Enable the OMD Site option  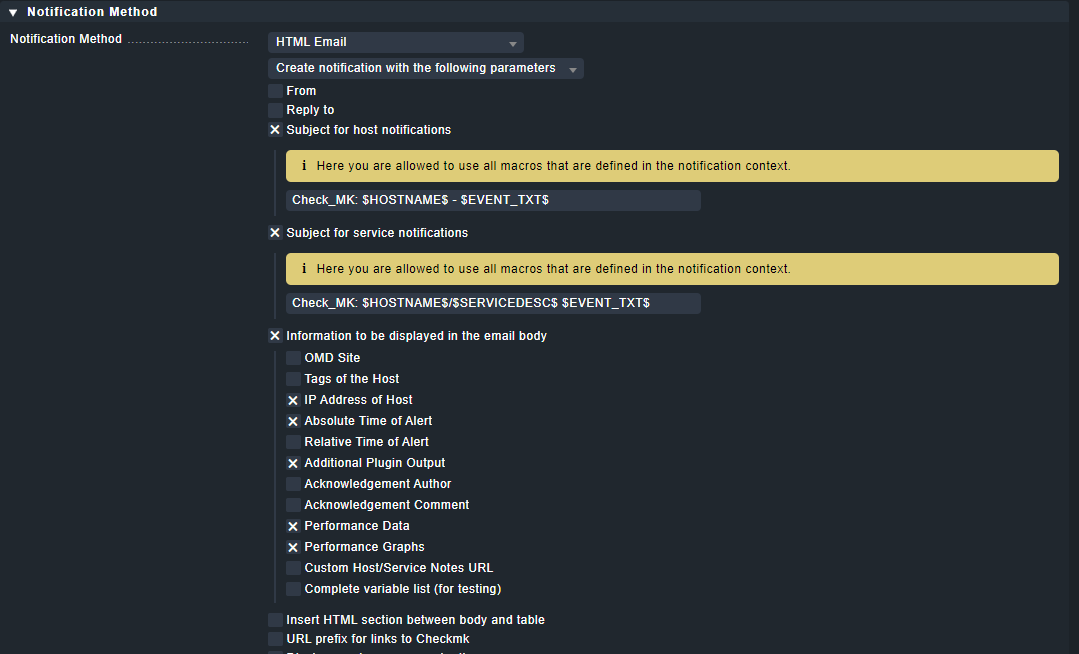293,358
